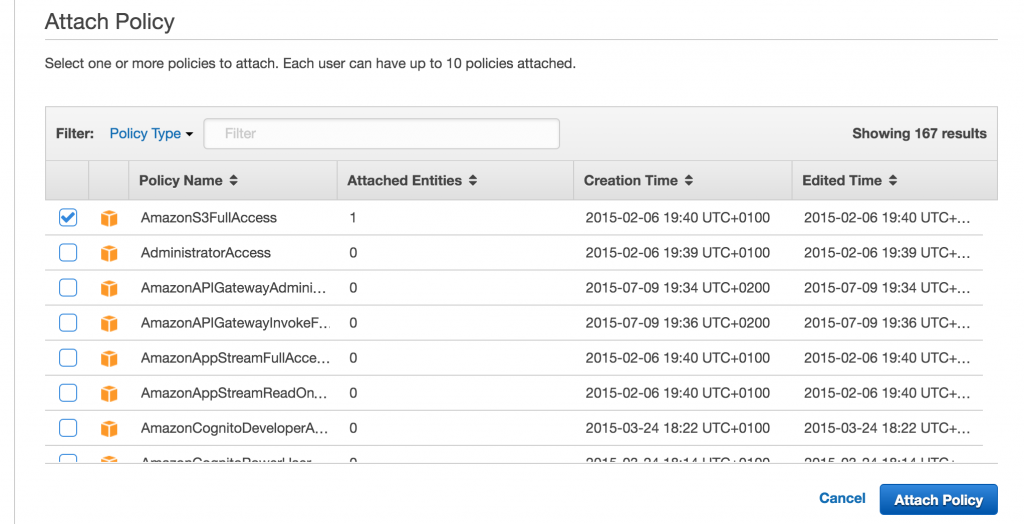Screen dimensions: 1024x524
Task: Click the Attach Policy button
Action: click(x=938, y=500)
